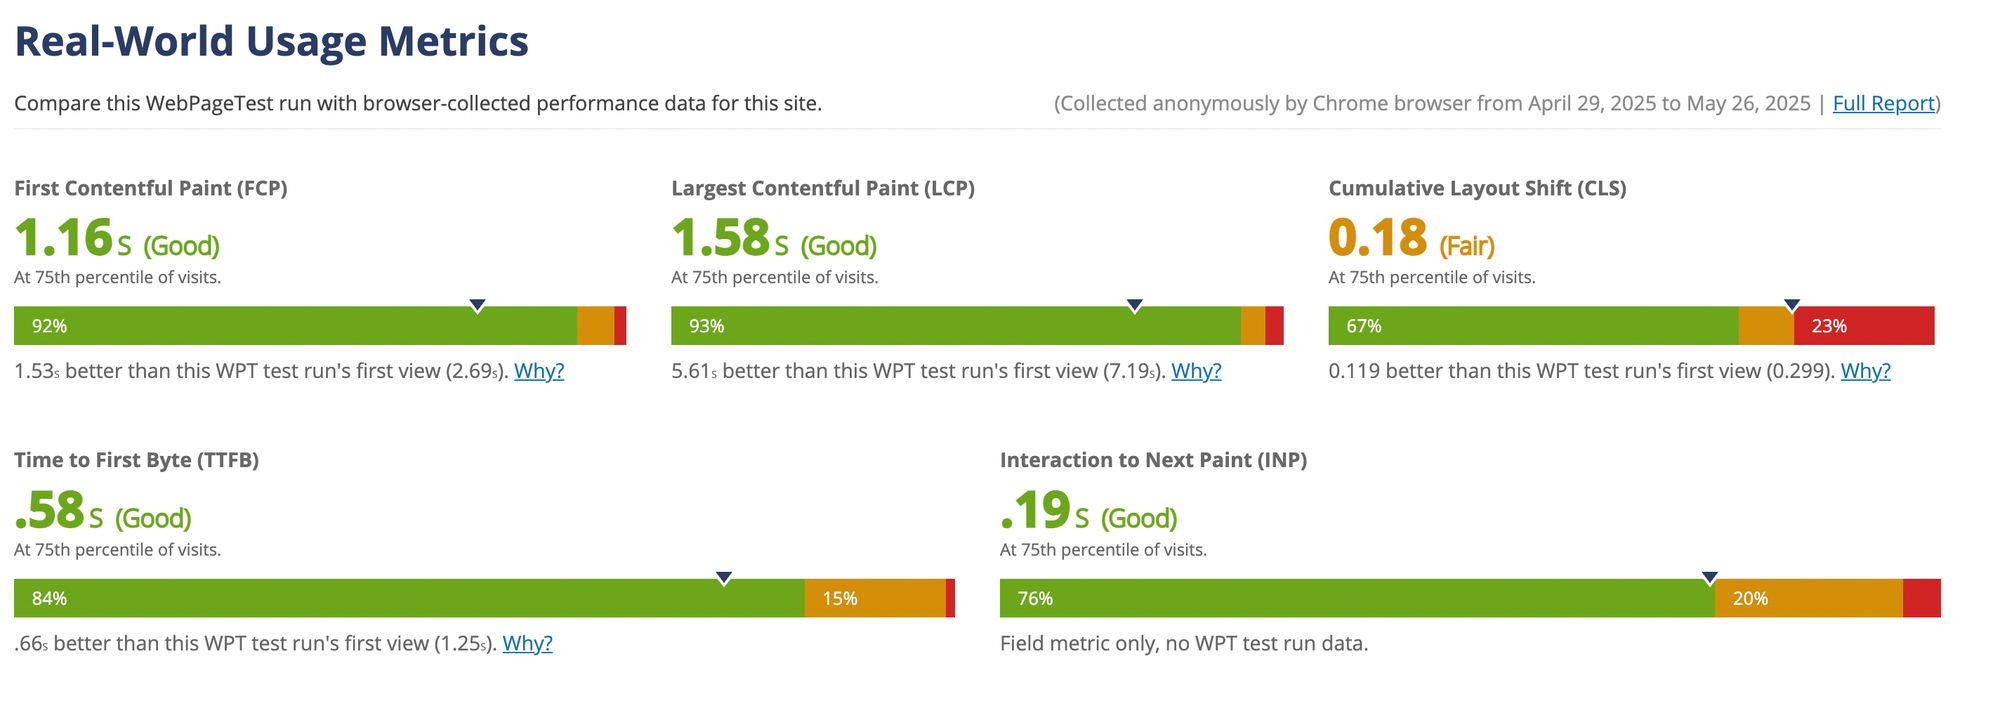Click the green 67% CLS bar segment
The image size is (2000, 704).
[1533, 326]
